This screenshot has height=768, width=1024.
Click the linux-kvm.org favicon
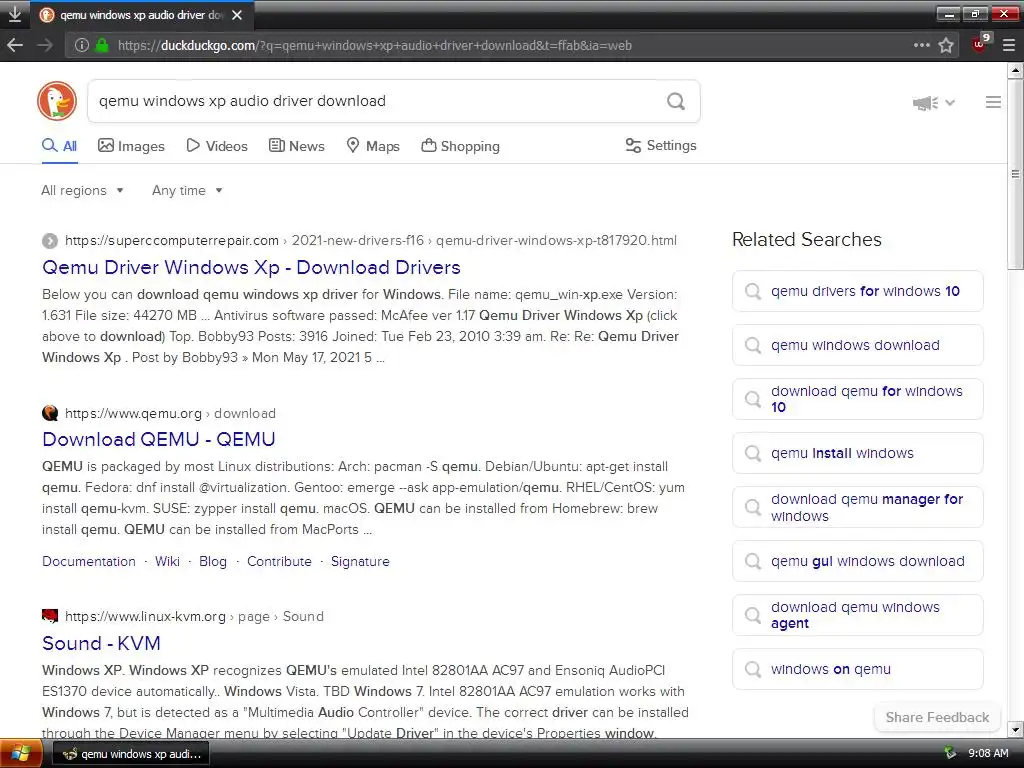pyautogui.click(x=50, y=616)
